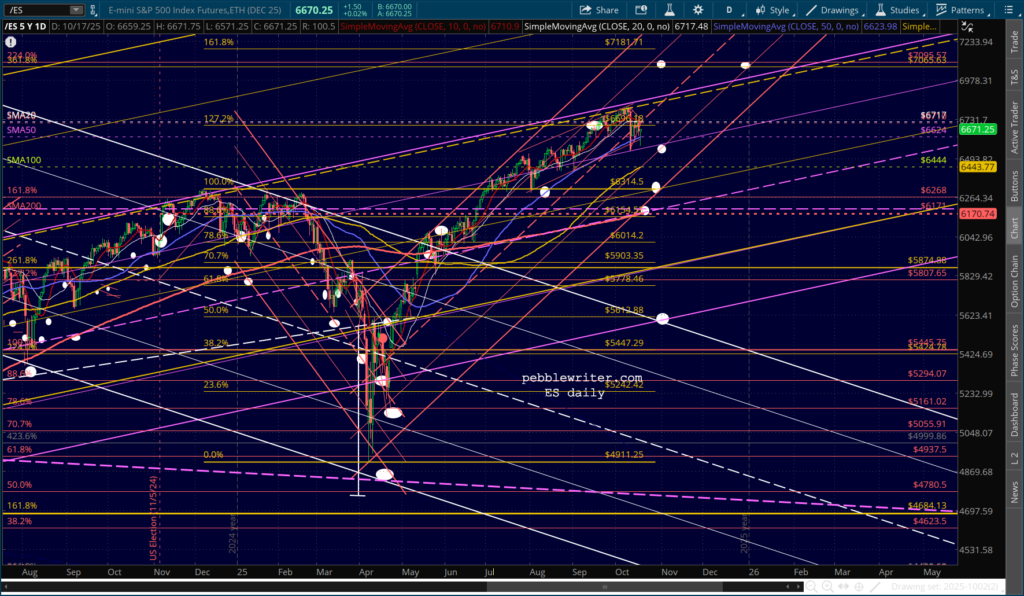Open chart settings gear icon
This screenshot has height=596, width=1024.
tap(698, 10)
